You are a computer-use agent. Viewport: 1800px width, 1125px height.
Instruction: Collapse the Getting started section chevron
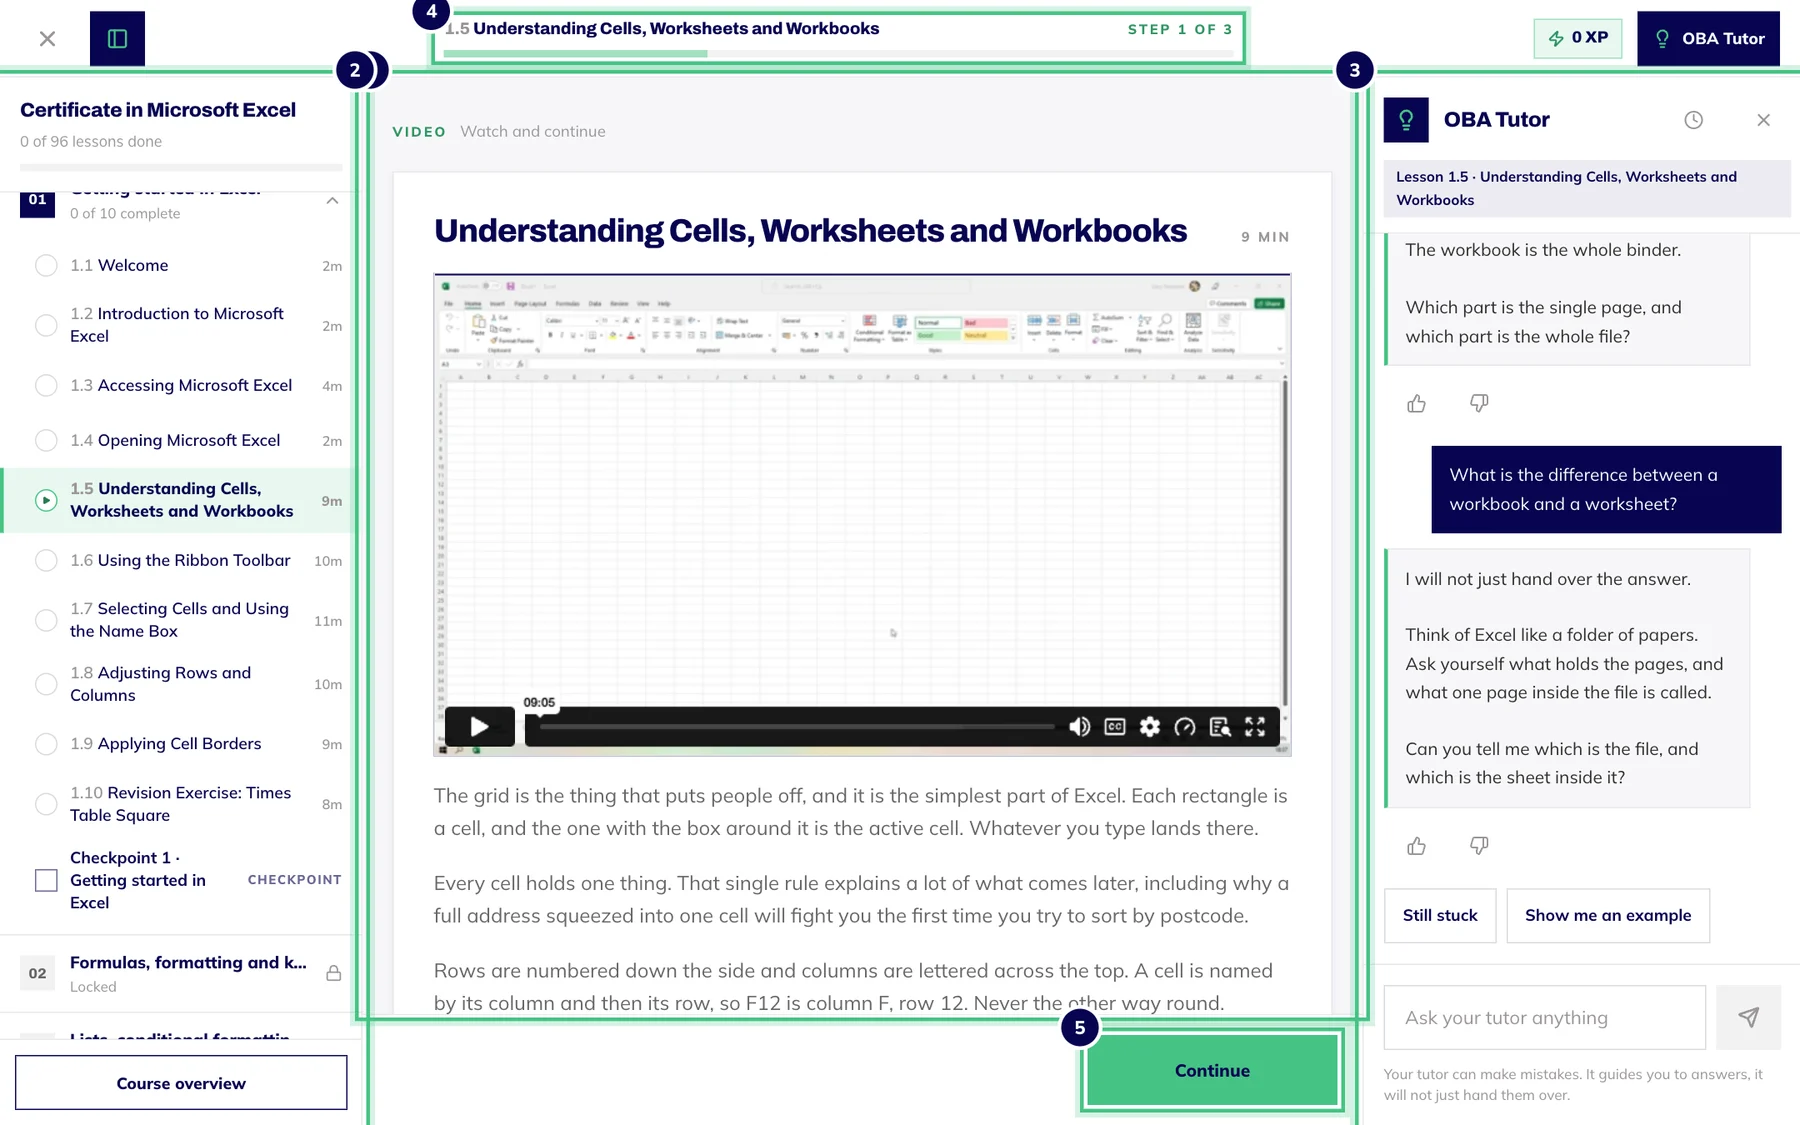click(332, 201)
